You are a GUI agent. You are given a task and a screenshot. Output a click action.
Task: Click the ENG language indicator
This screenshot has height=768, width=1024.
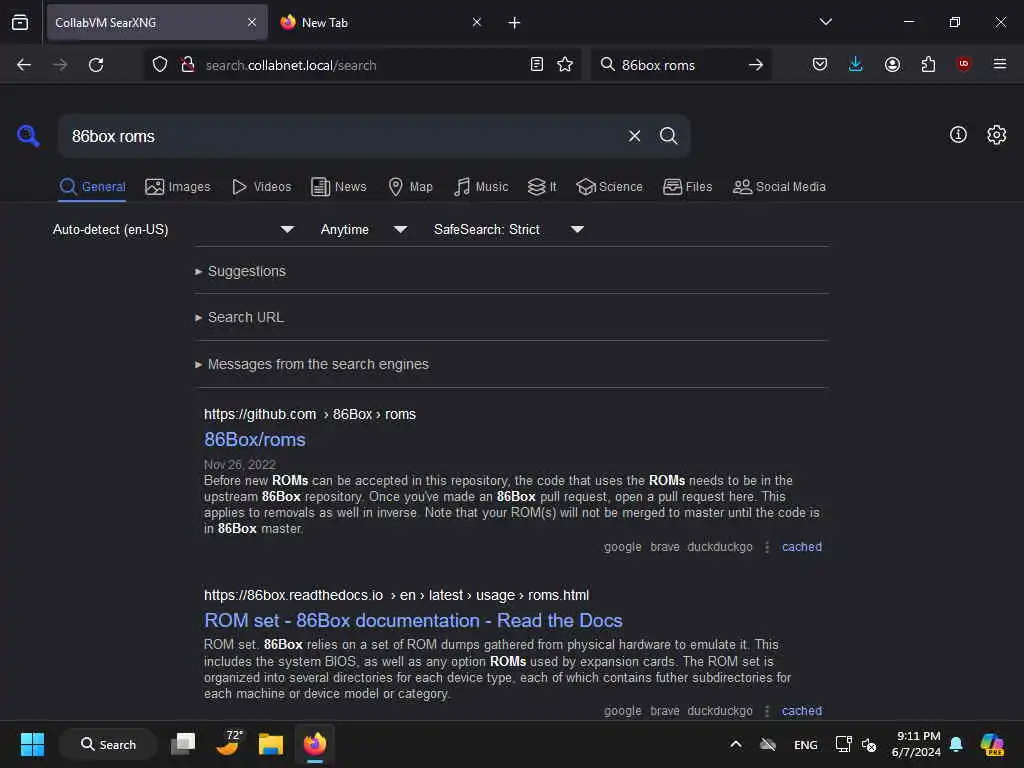(805, 744)
